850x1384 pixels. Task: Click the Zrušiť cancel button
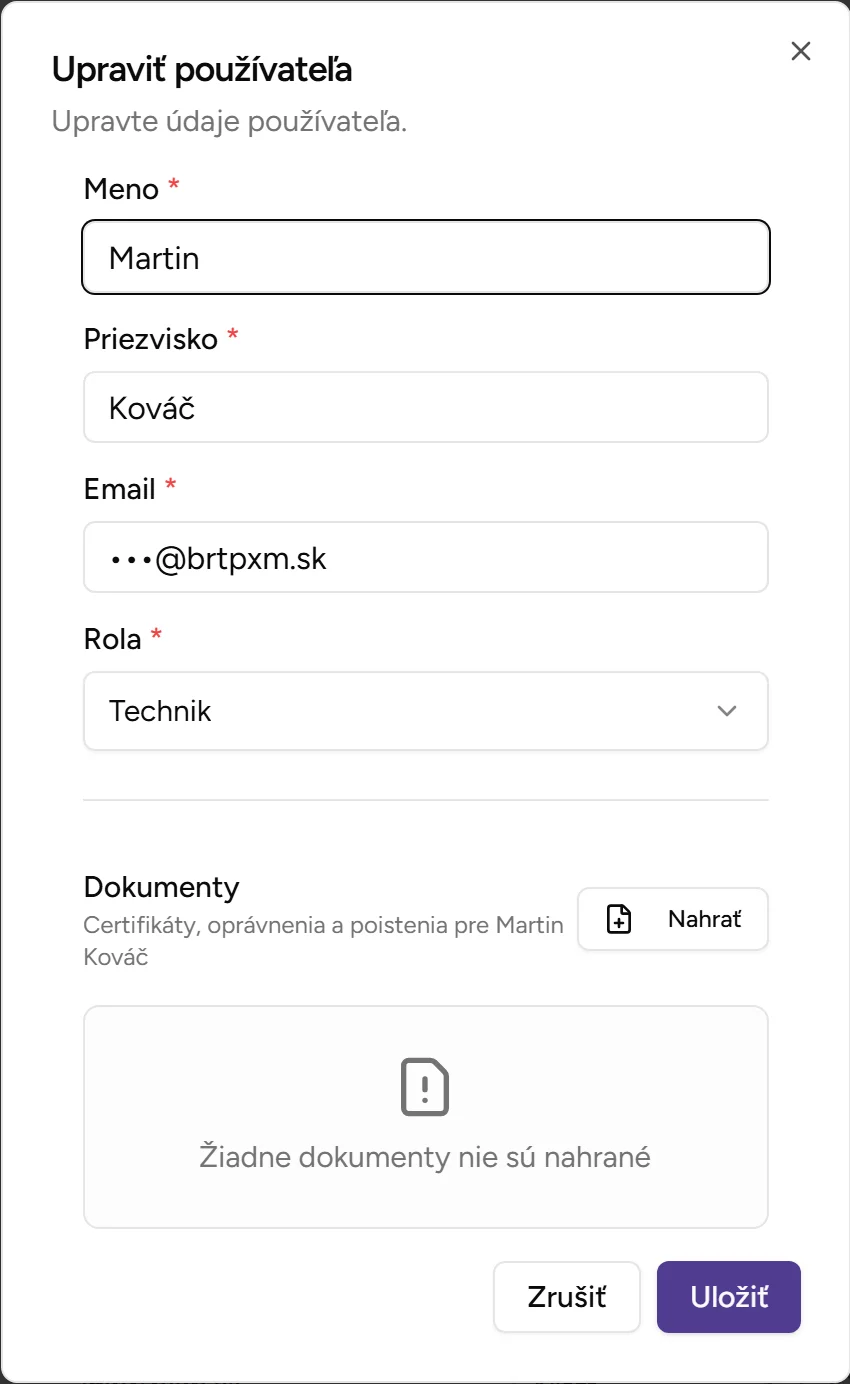(x=566, y=1297)
